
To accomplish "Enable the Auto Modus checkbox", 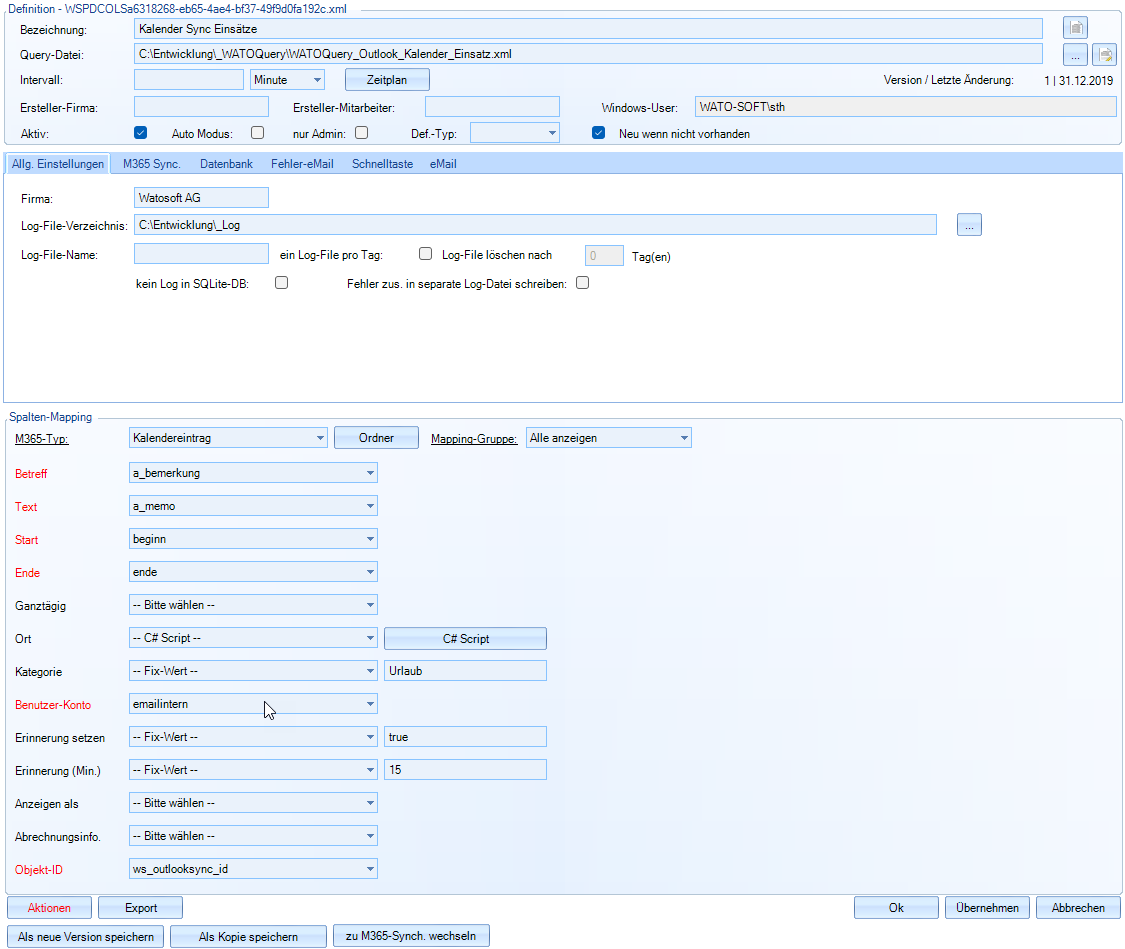I will [x=258, y=132].
